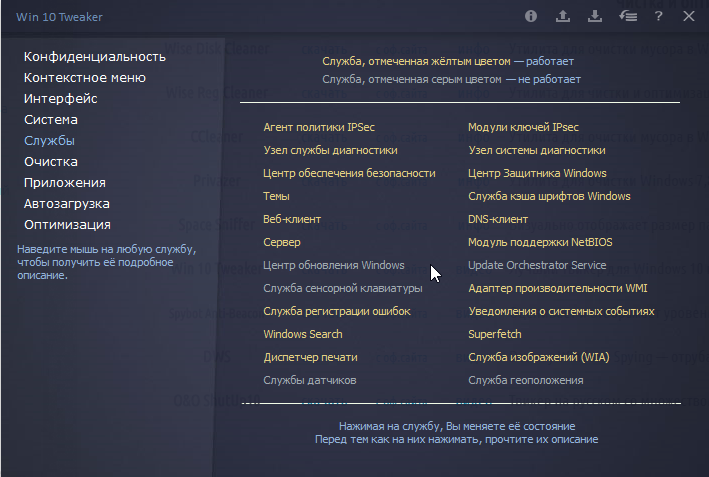Click the hint 'Наведите мышь на любую службу'

107,249
